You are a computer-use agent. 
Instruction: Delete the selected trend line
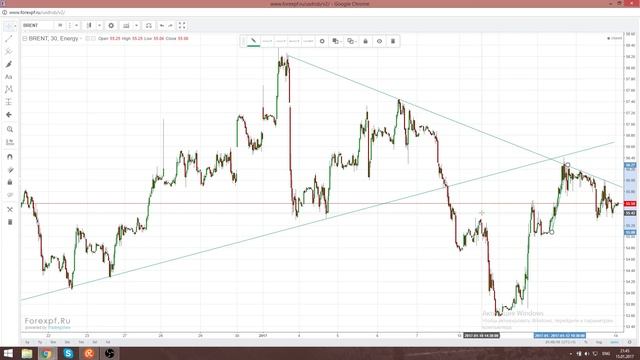point(393,41)
